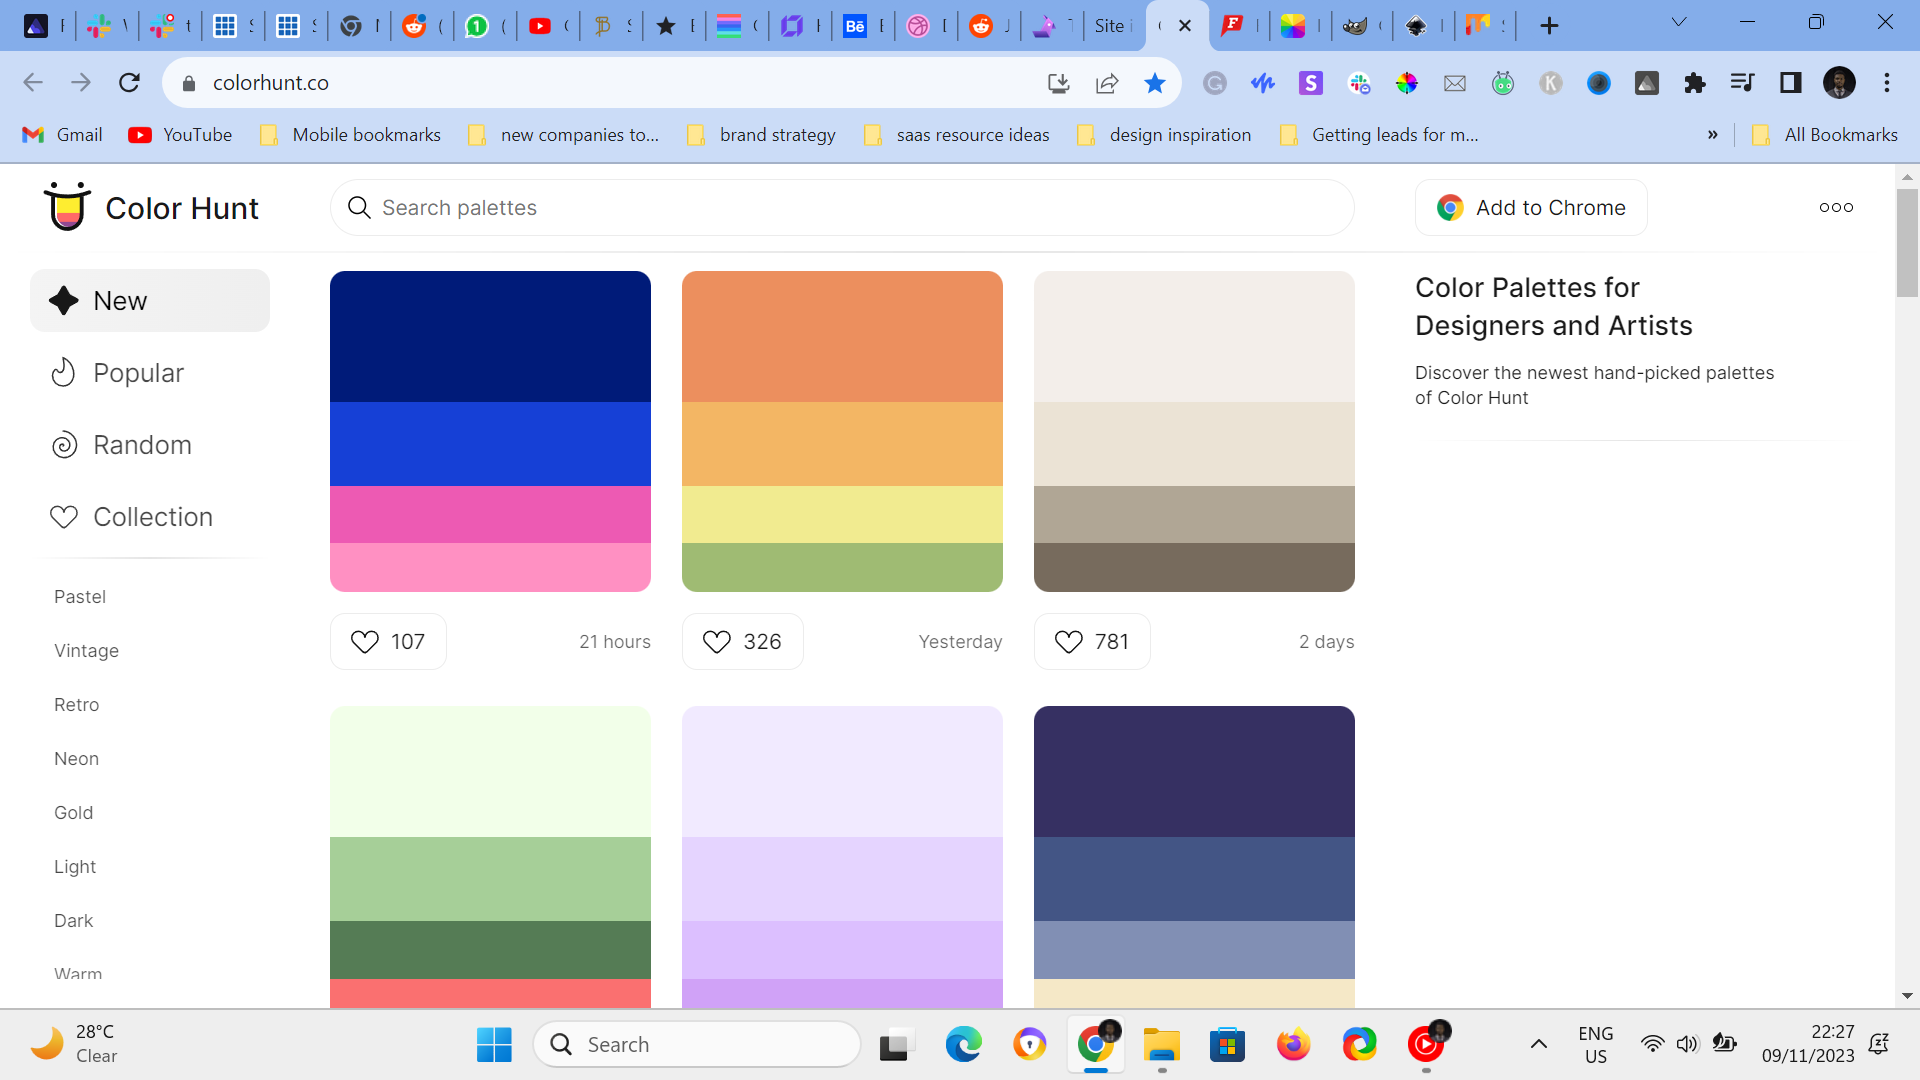1920x1080 pixels.
Task: Click the dark navy color swatch
Action: (490, 336)
